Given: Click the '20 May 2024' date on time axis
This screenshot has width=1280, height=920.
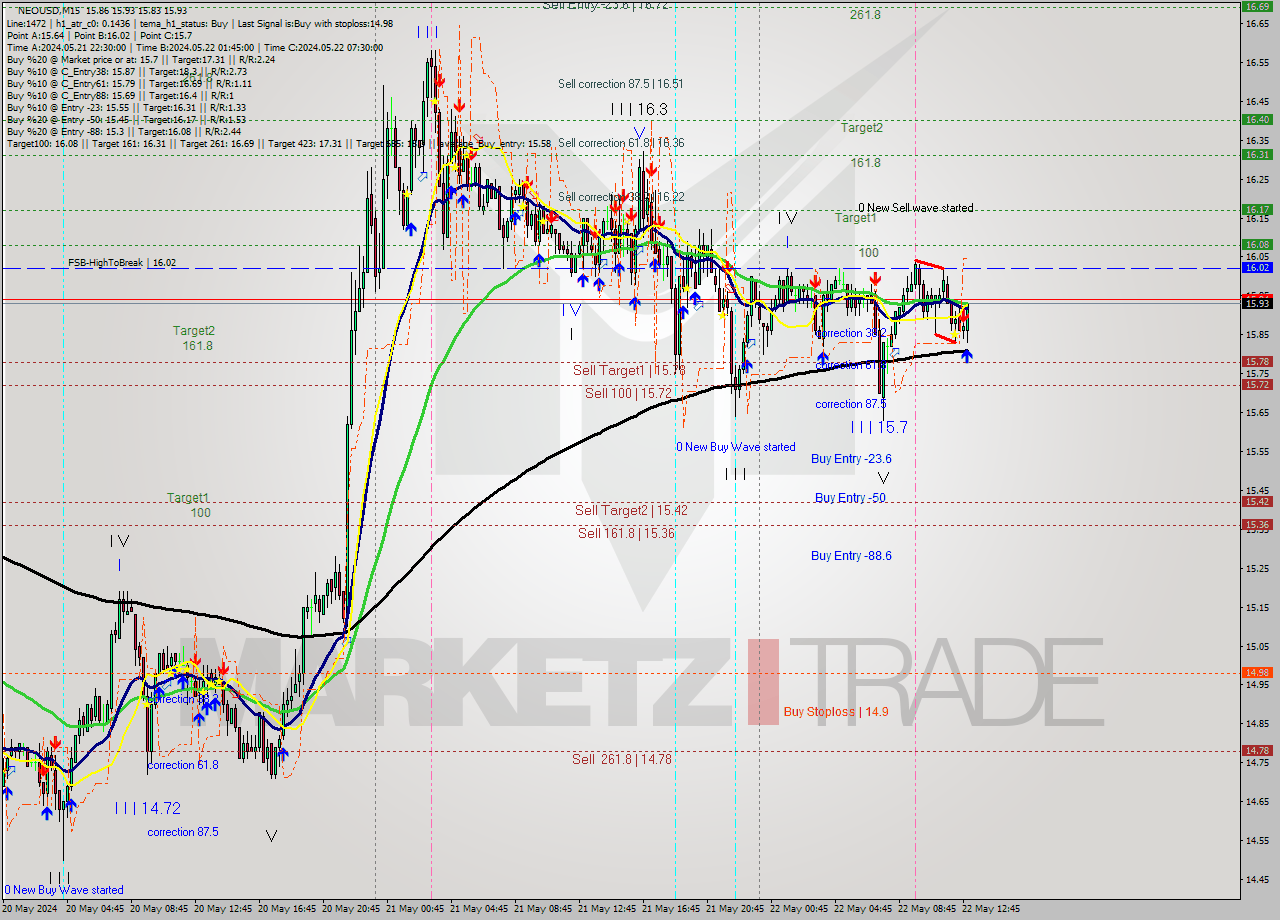Looking at the screenshot, I should click(27, 909).
